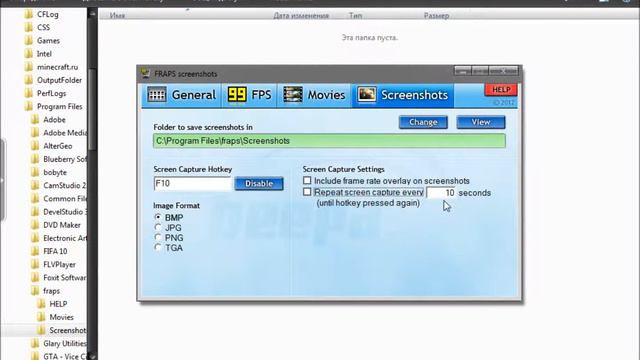Open the Movies tab
Viewport: 640px width, 360px height.
(314, 95)
